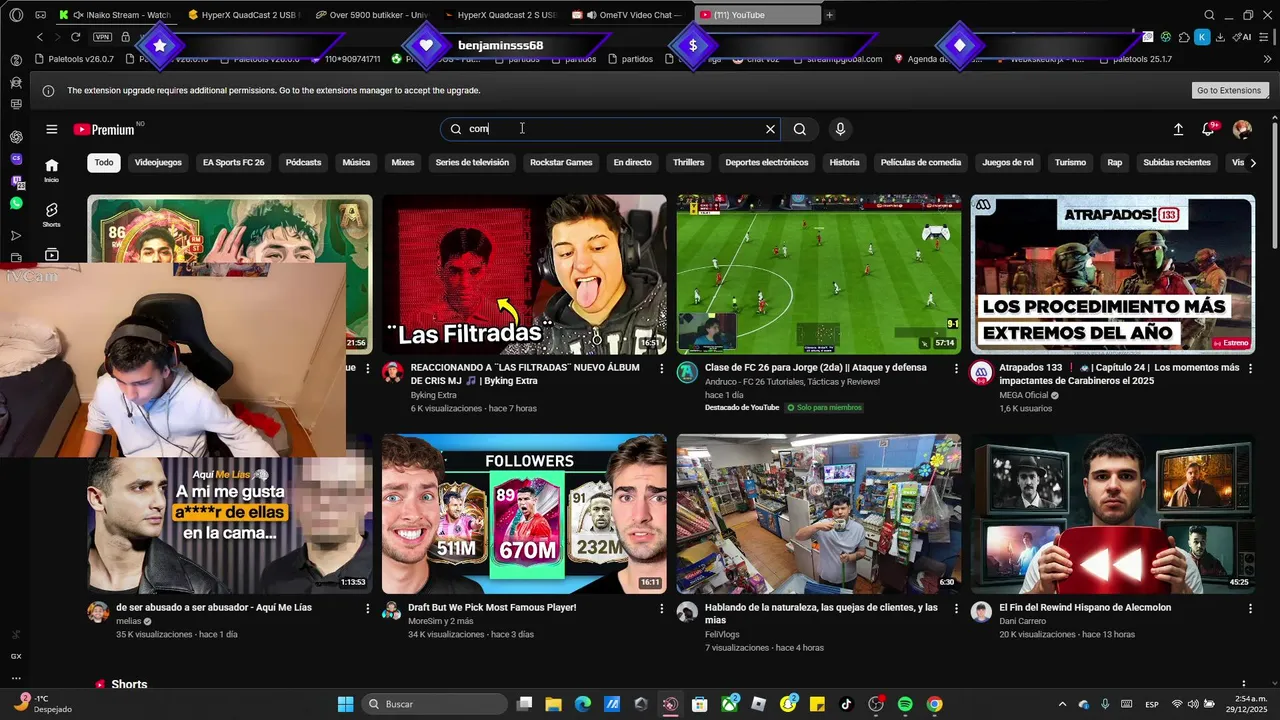Open Windows Start menu
Image resolution: width=1280 pixels, height=720 pixels.
(x=345, y=704)
